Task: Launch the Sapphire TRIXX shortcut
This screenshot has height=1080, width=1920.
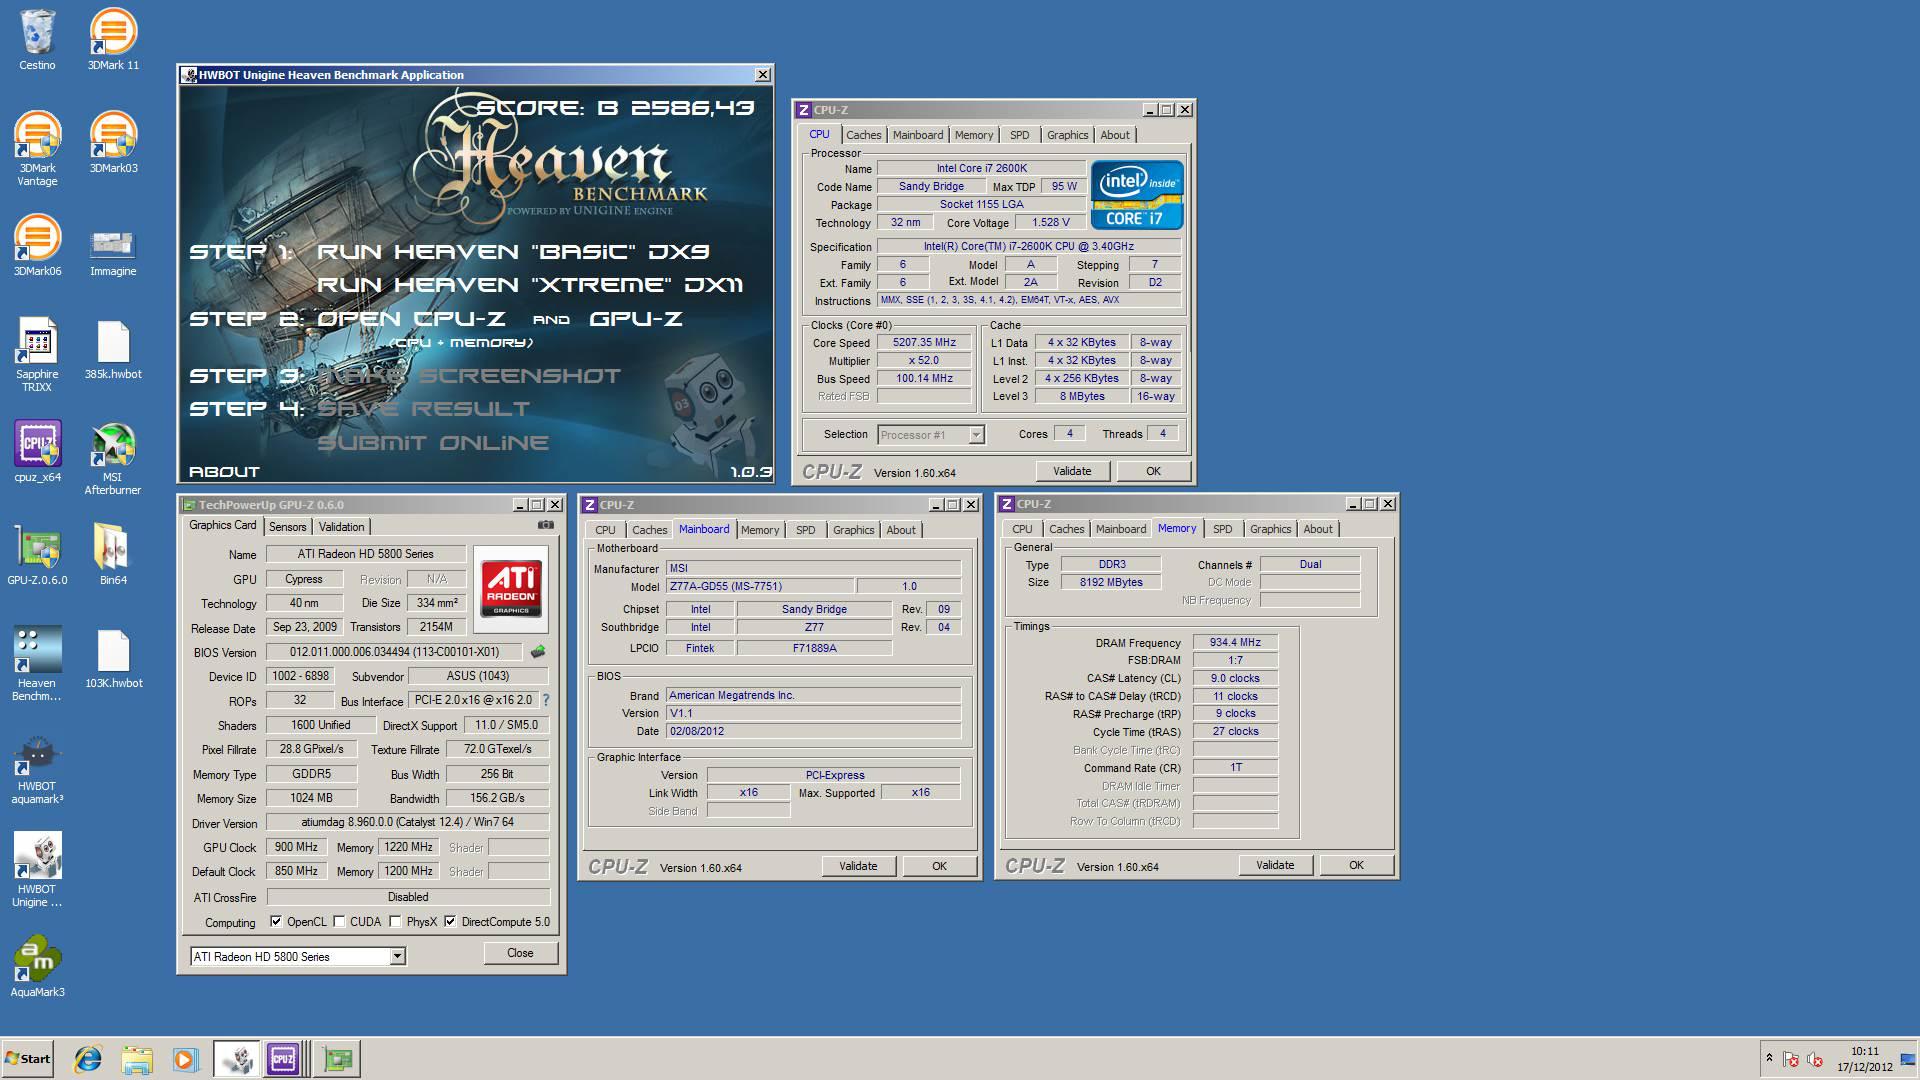Action: (37, 354)
